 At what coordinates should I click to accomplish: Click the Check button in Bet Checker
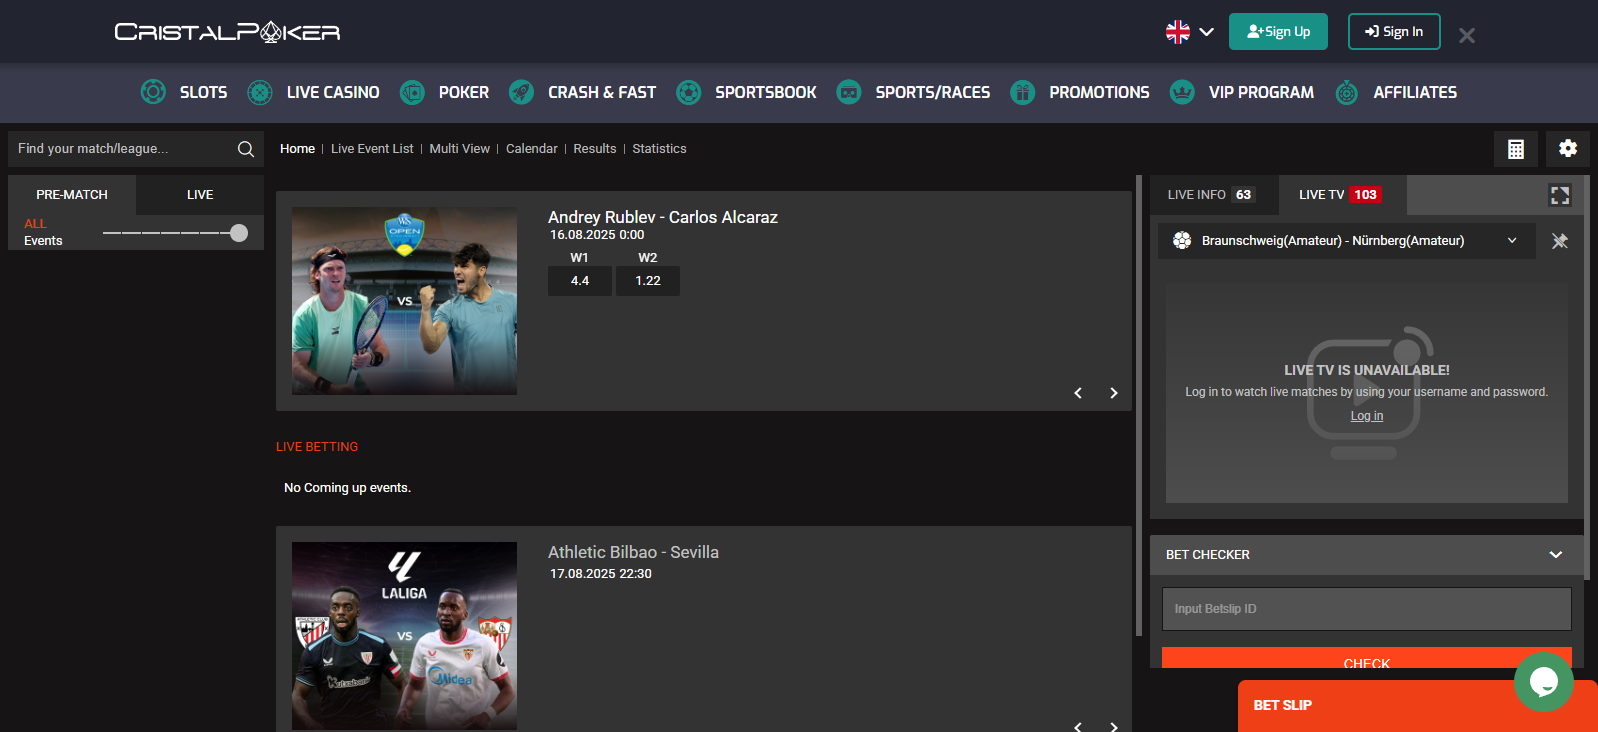click(x=1367, y=658)
